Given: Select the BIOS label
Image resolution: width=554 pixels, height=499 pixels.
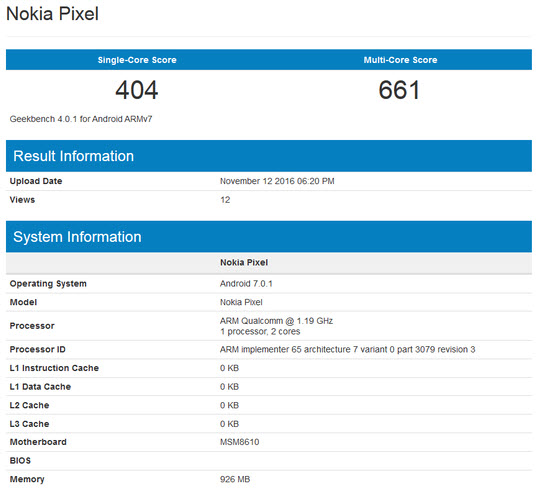Looking at the screenshot, I should click(20, 460).
